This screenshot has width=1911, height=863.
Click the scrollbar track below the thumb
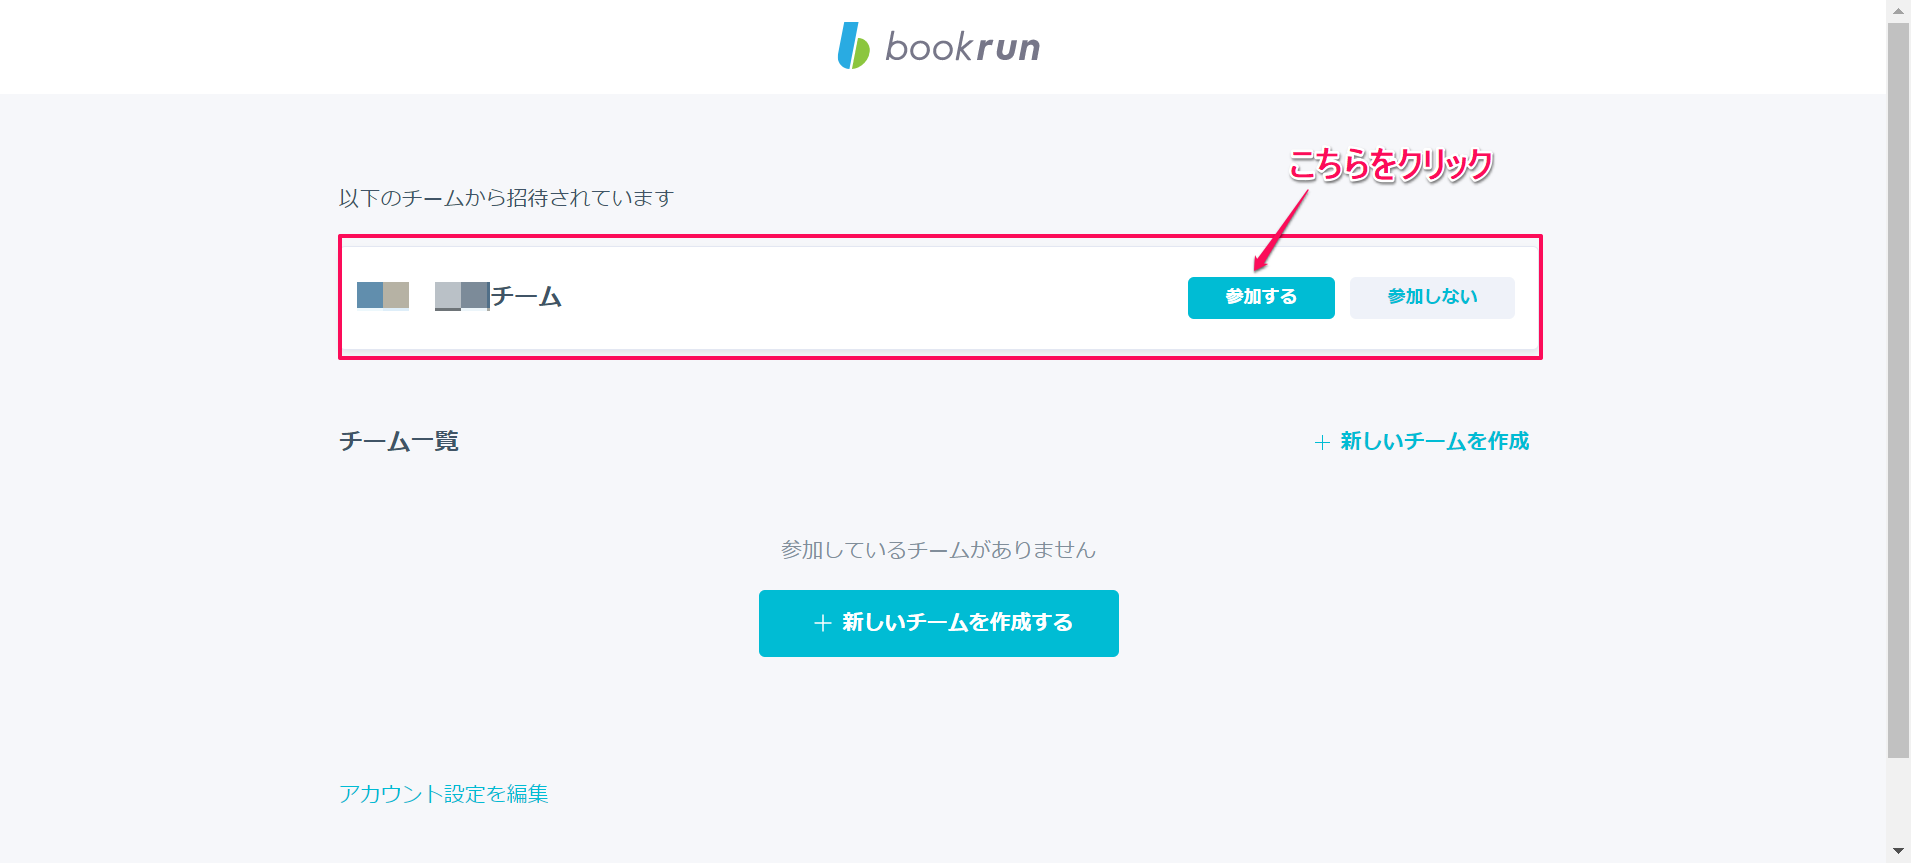click(x=1898, y=800)
